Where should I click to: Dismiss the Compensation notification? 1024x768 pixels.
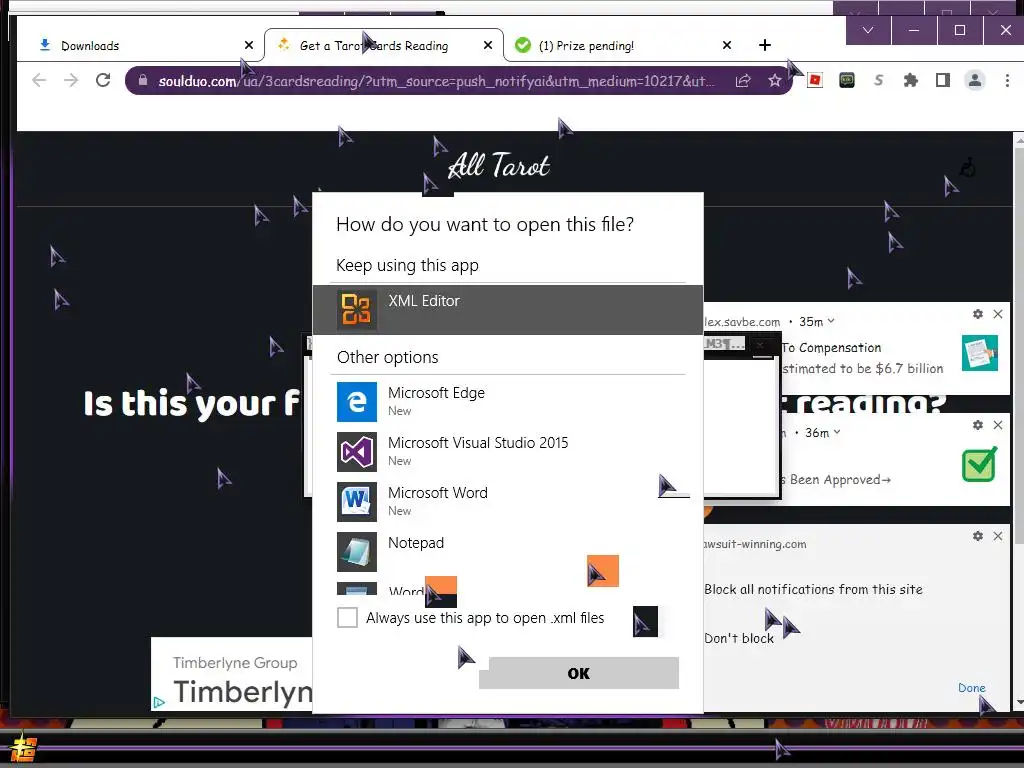tap(998, 314)
